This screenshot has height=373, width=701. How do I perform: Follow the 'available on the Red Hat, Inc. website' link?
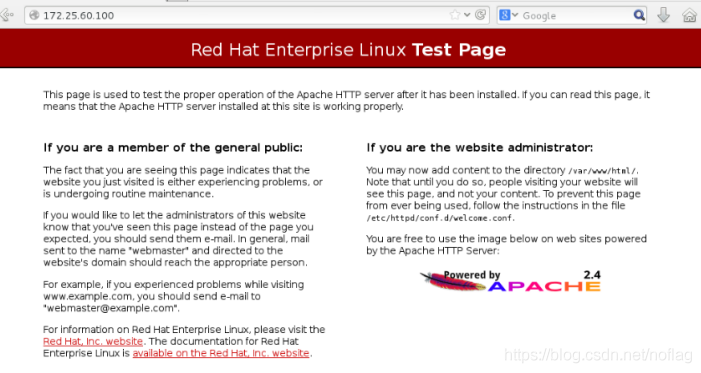tap(221, 353)
